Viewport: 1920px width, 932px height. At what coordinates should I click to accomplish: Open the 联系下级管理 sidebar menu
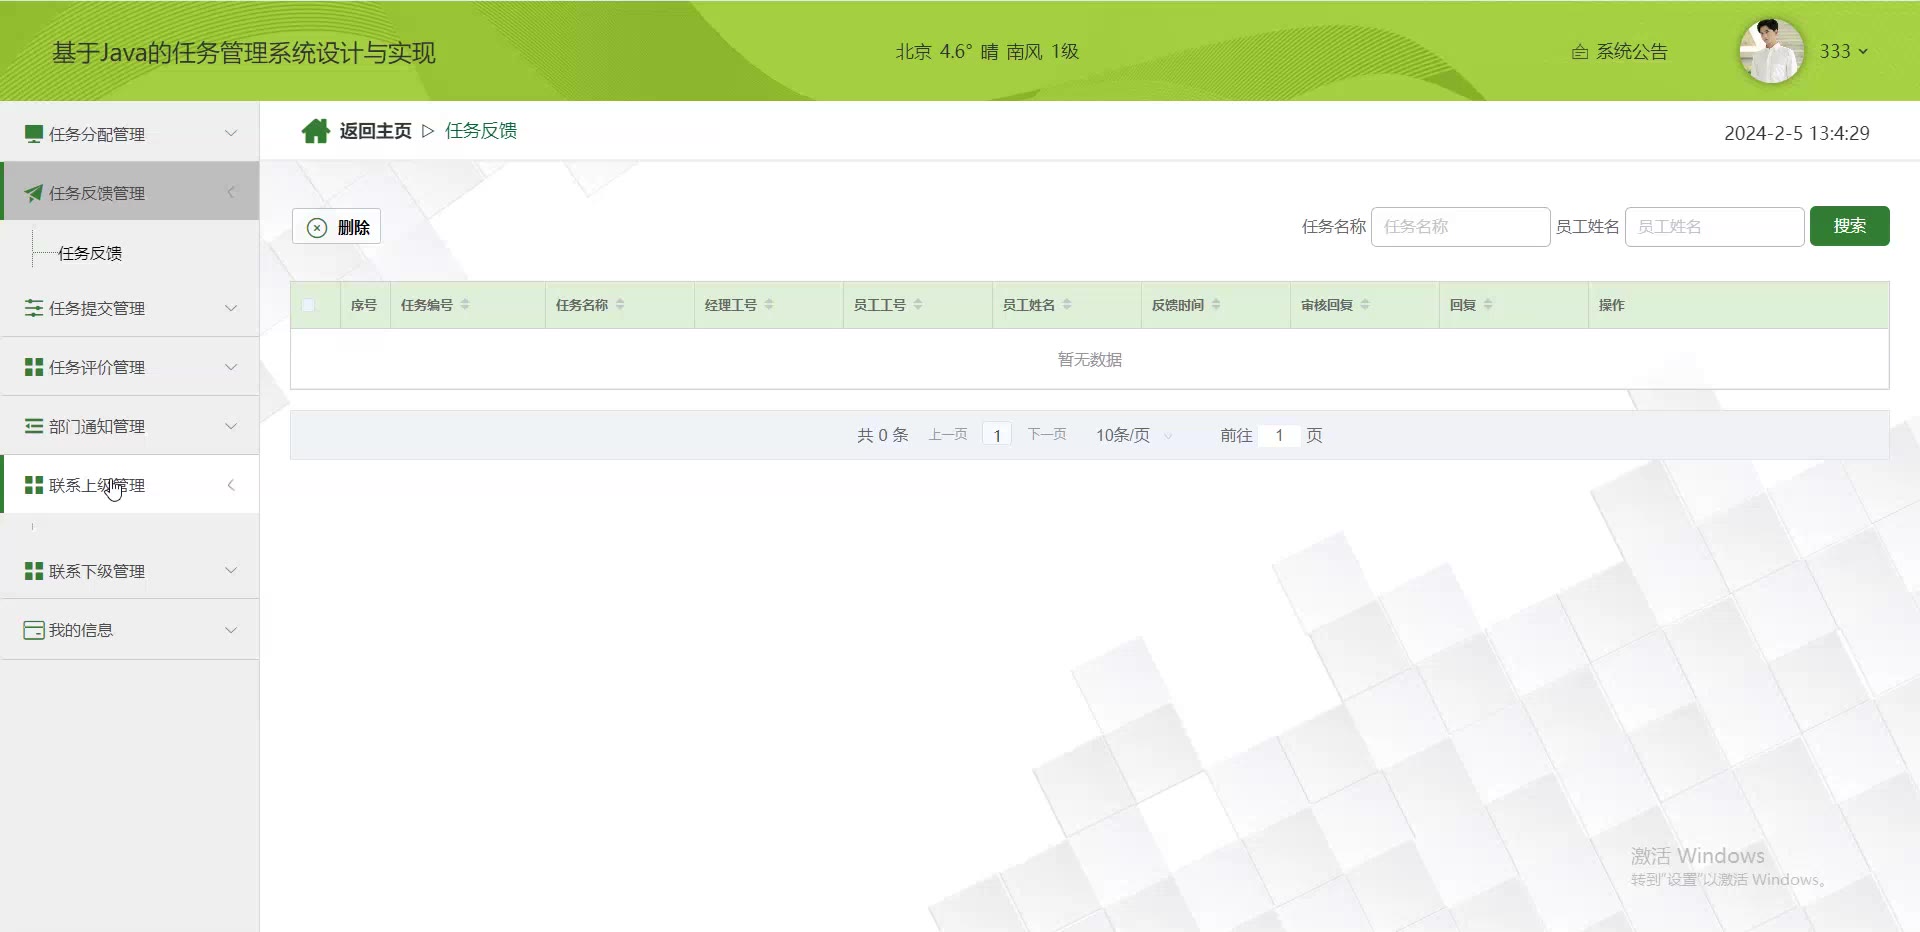coord(130,571)
